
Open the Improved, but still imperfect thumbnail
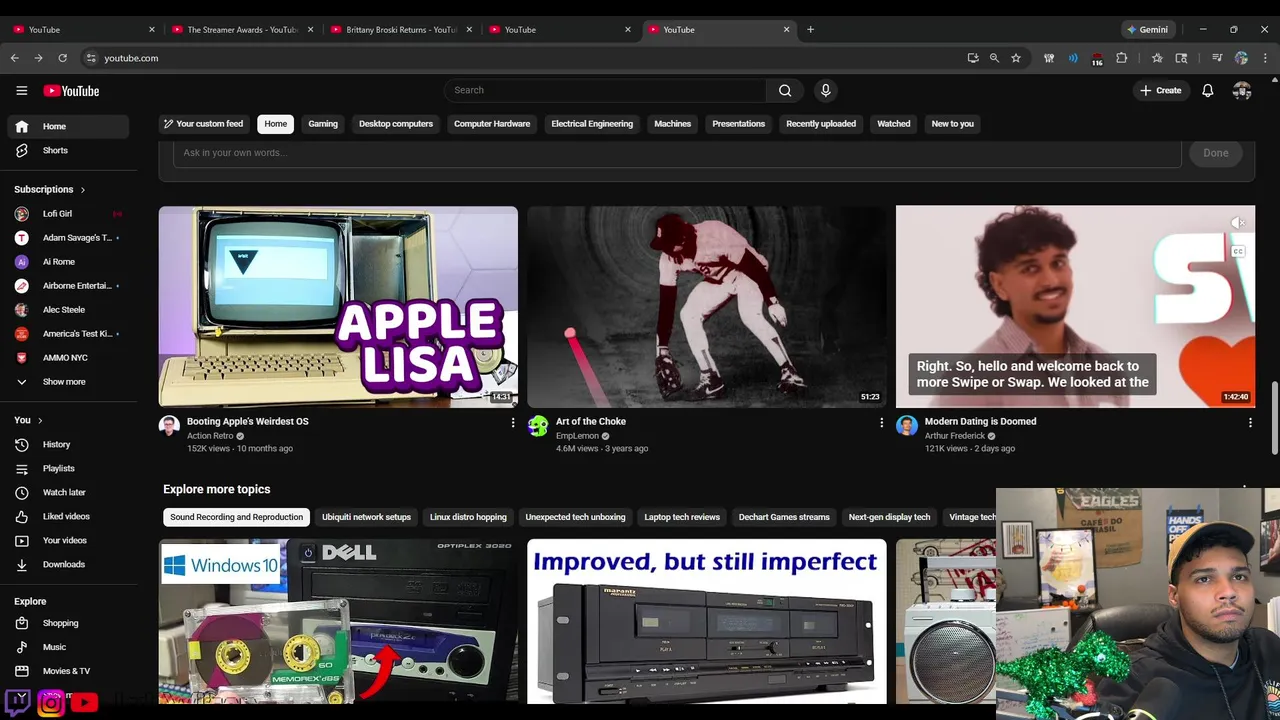pyautogui.click(x=707, y=621)
